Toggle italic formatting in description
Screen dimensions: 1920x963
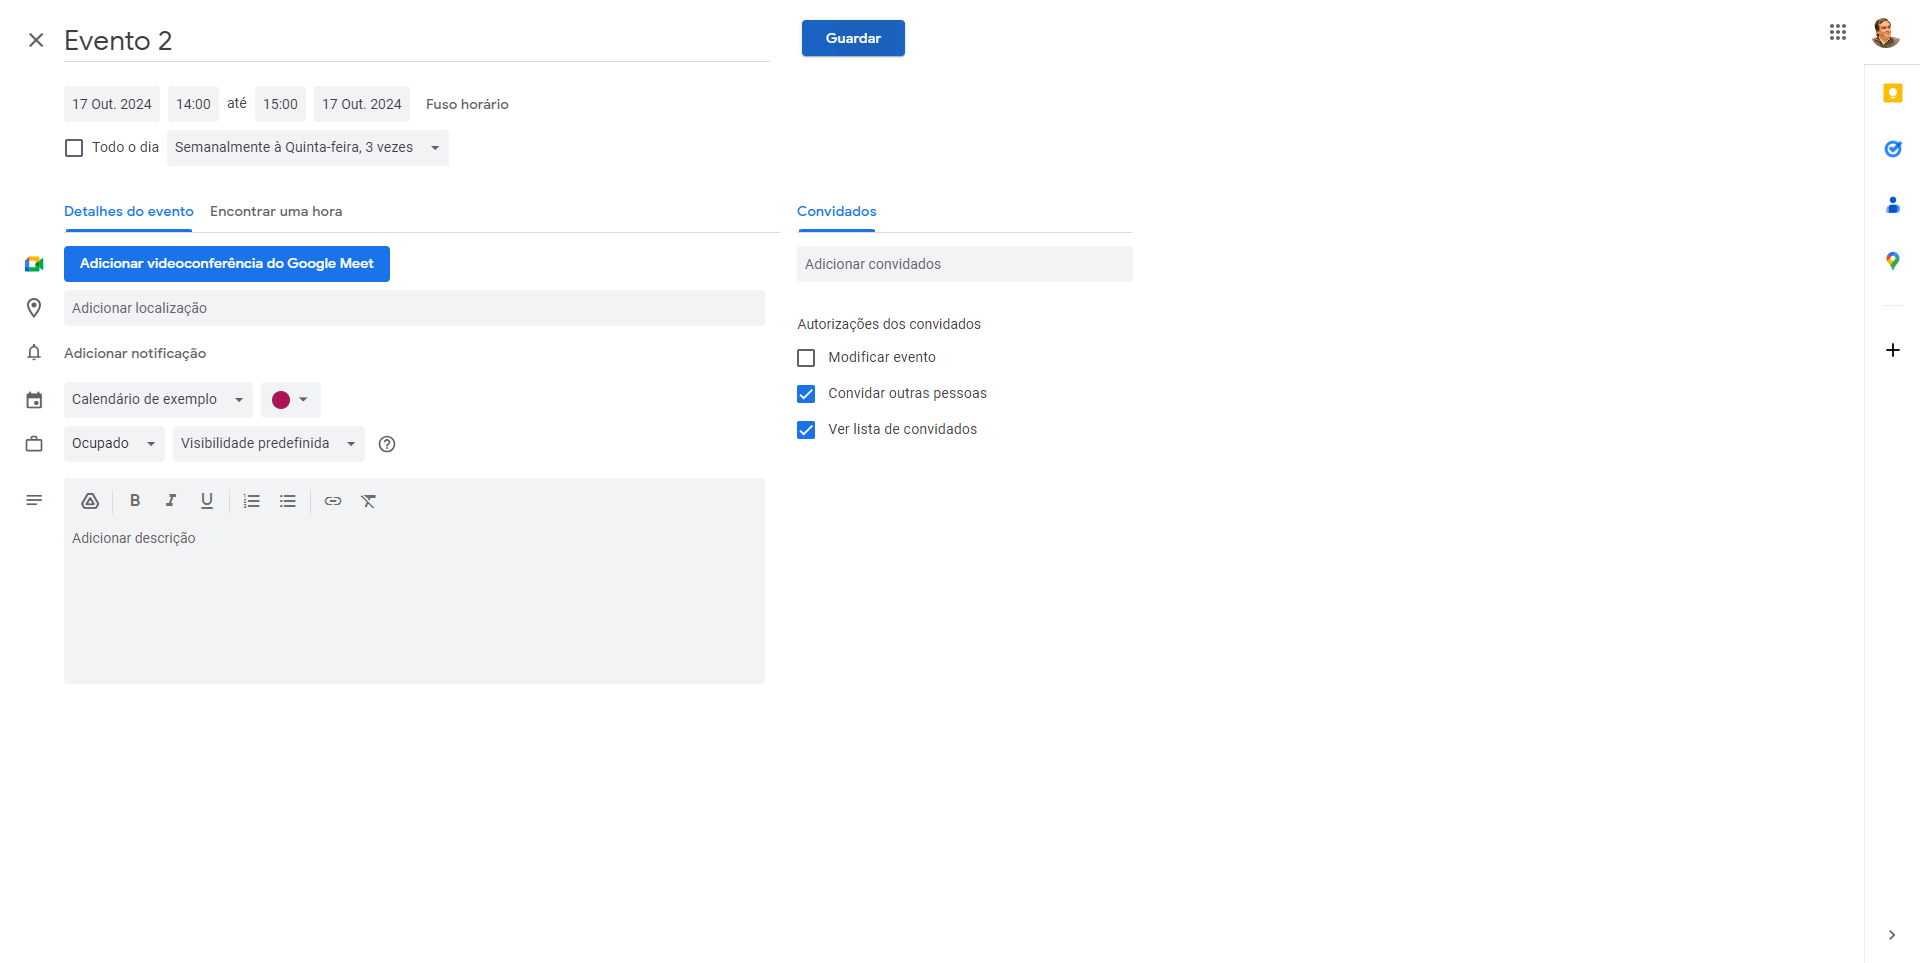171,501
